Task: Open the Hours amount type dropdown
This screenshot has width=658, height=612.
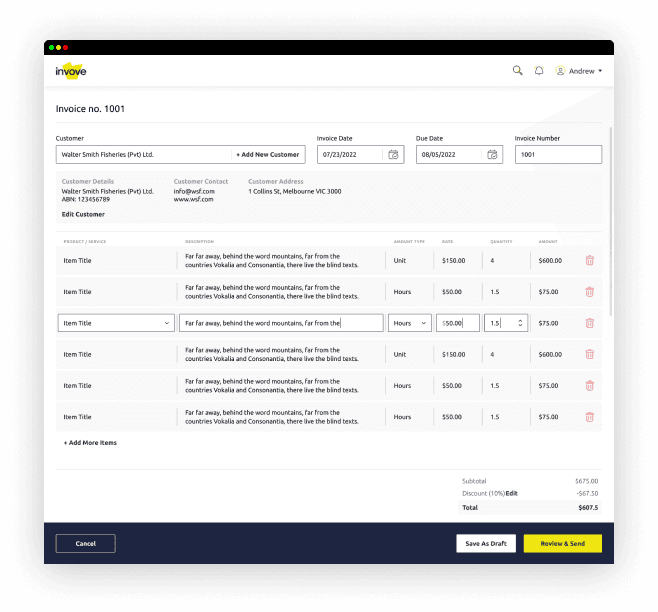Action: (410, 323)
